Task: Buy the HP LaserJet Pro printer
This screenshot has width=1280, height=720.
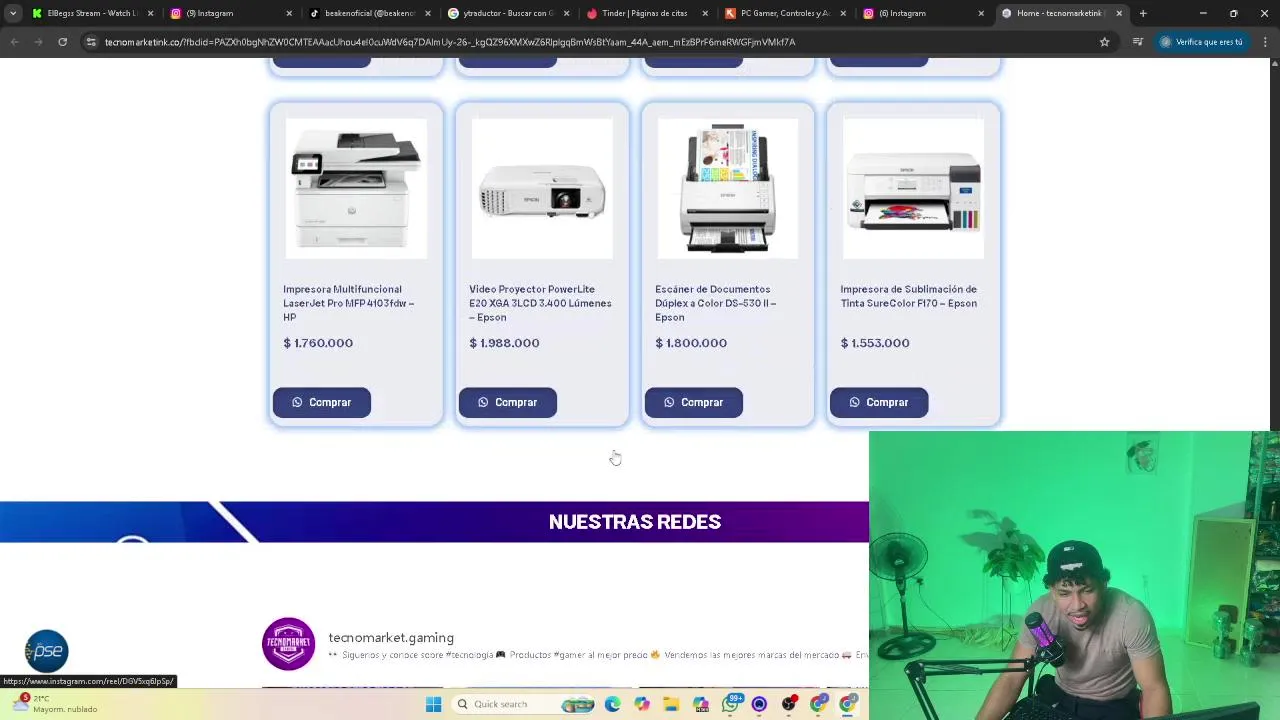Action: (x=321, y=402)
